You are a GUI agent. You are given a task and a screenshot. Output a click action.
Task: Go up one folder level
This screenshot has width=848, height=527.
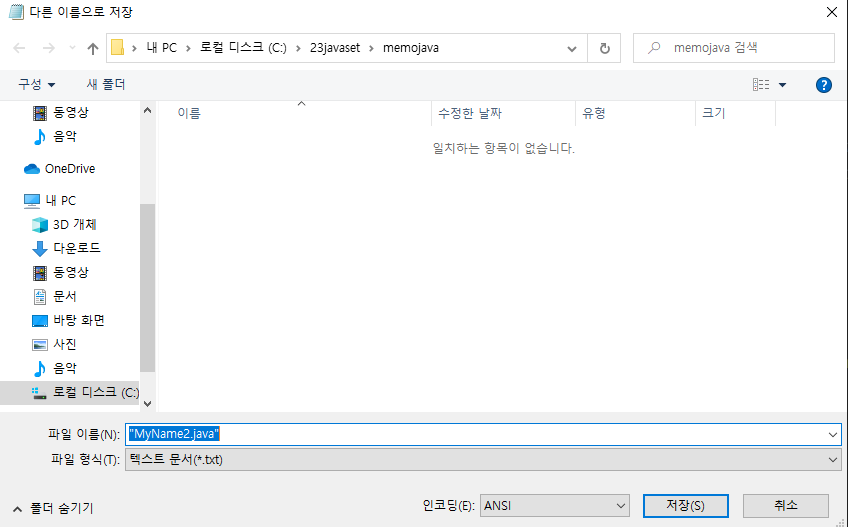pos(92,48)
